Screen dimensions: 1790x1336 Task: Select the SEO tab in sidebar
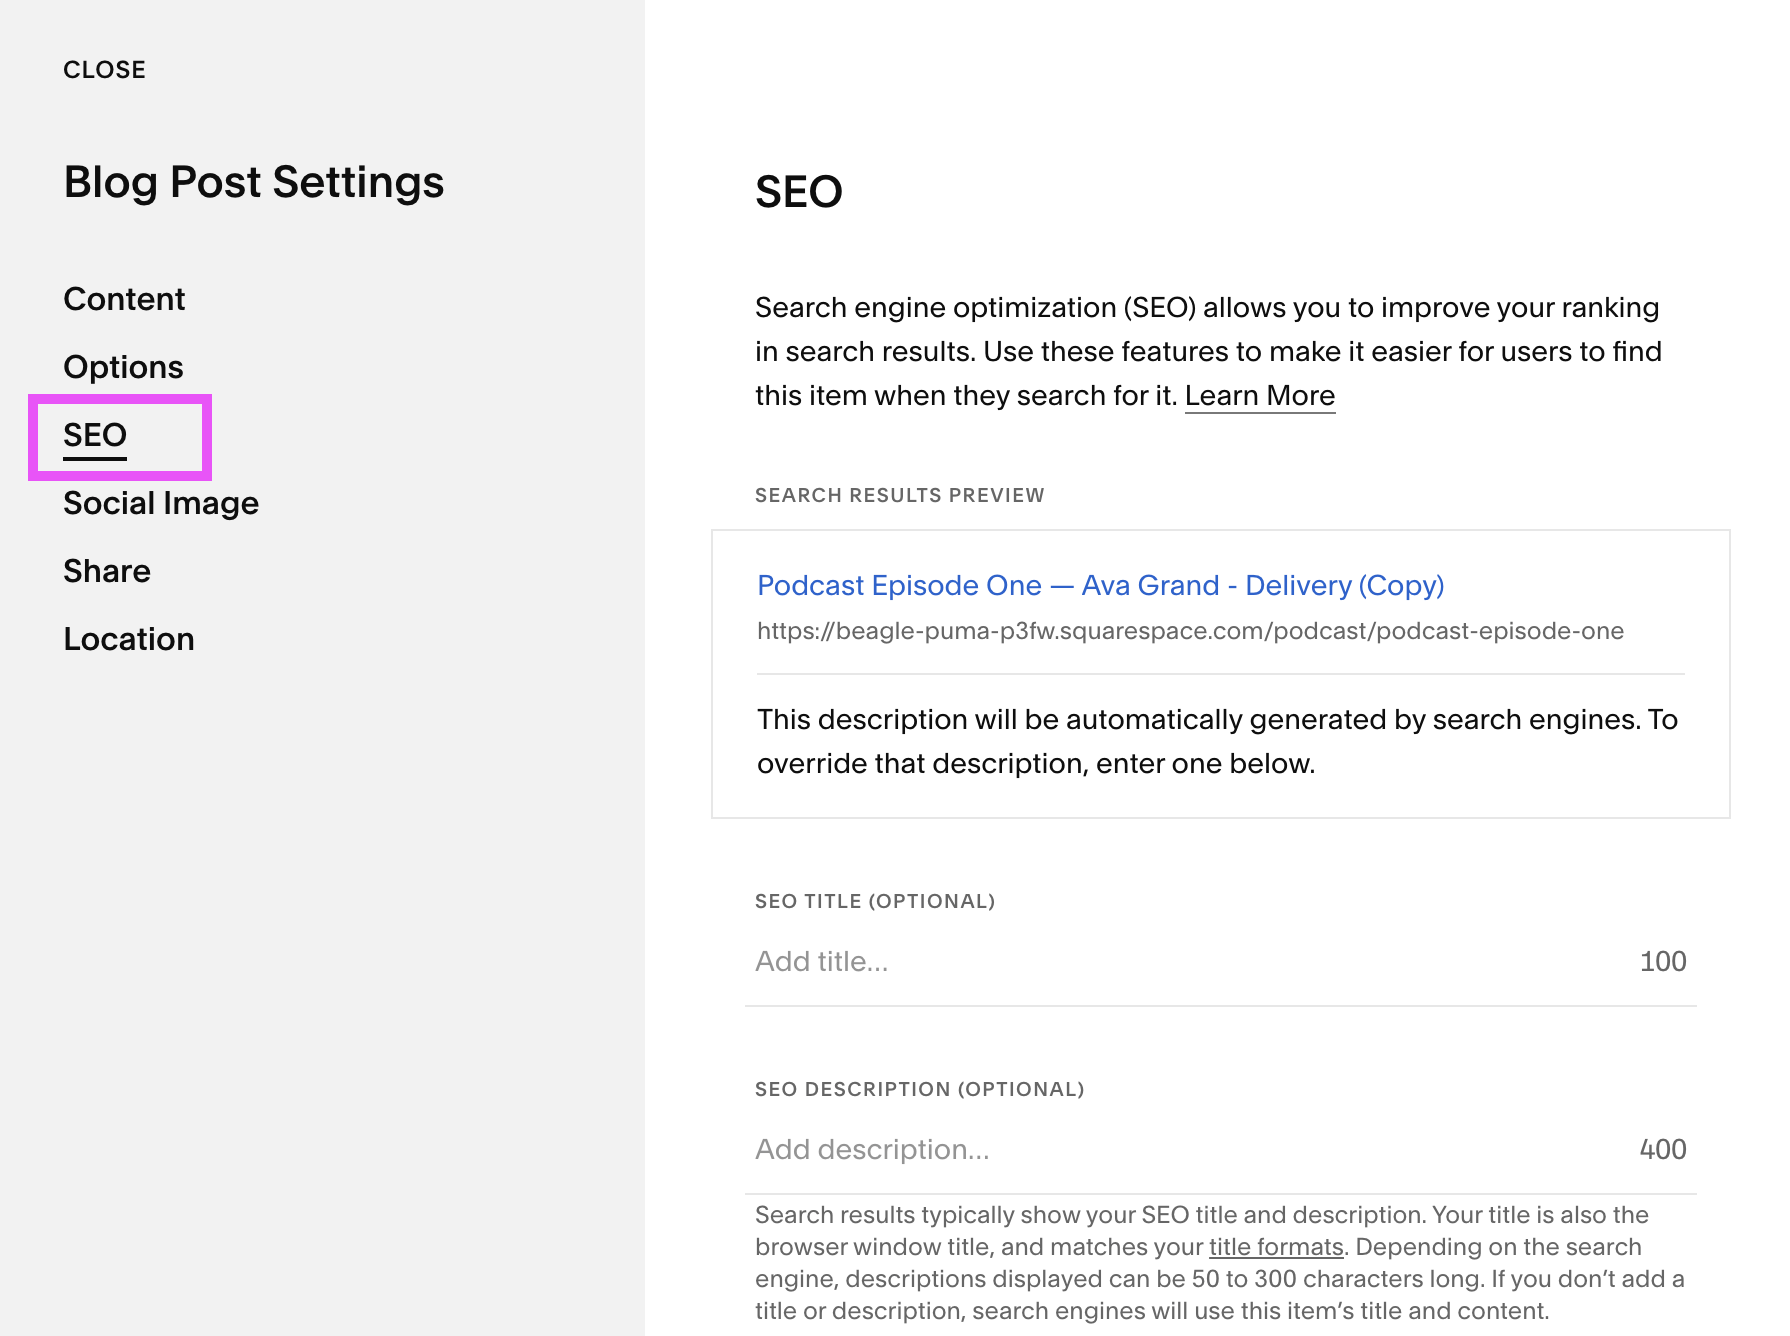(x=95, y=435)
